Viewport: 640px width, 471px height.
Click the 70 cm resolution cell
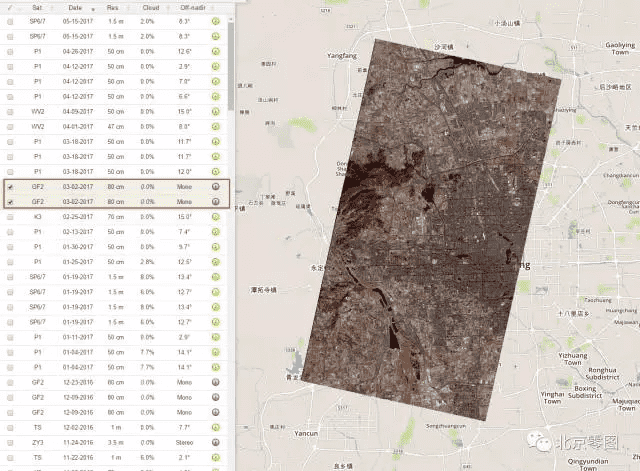click(x=116, y=217)
